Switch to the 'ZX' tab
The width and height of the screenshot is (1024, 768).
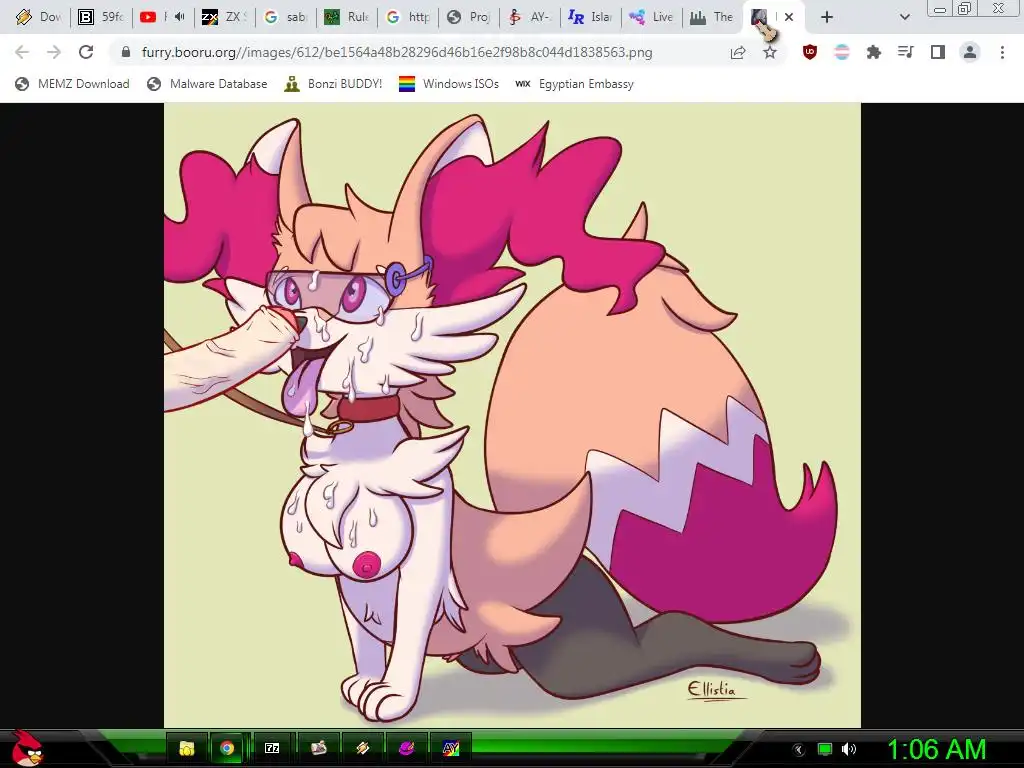click(225, 17)
